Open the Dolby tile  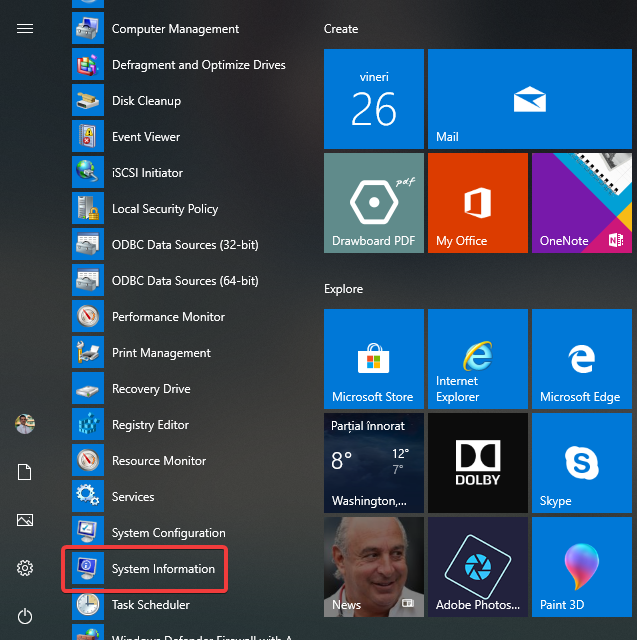point(478,463)
